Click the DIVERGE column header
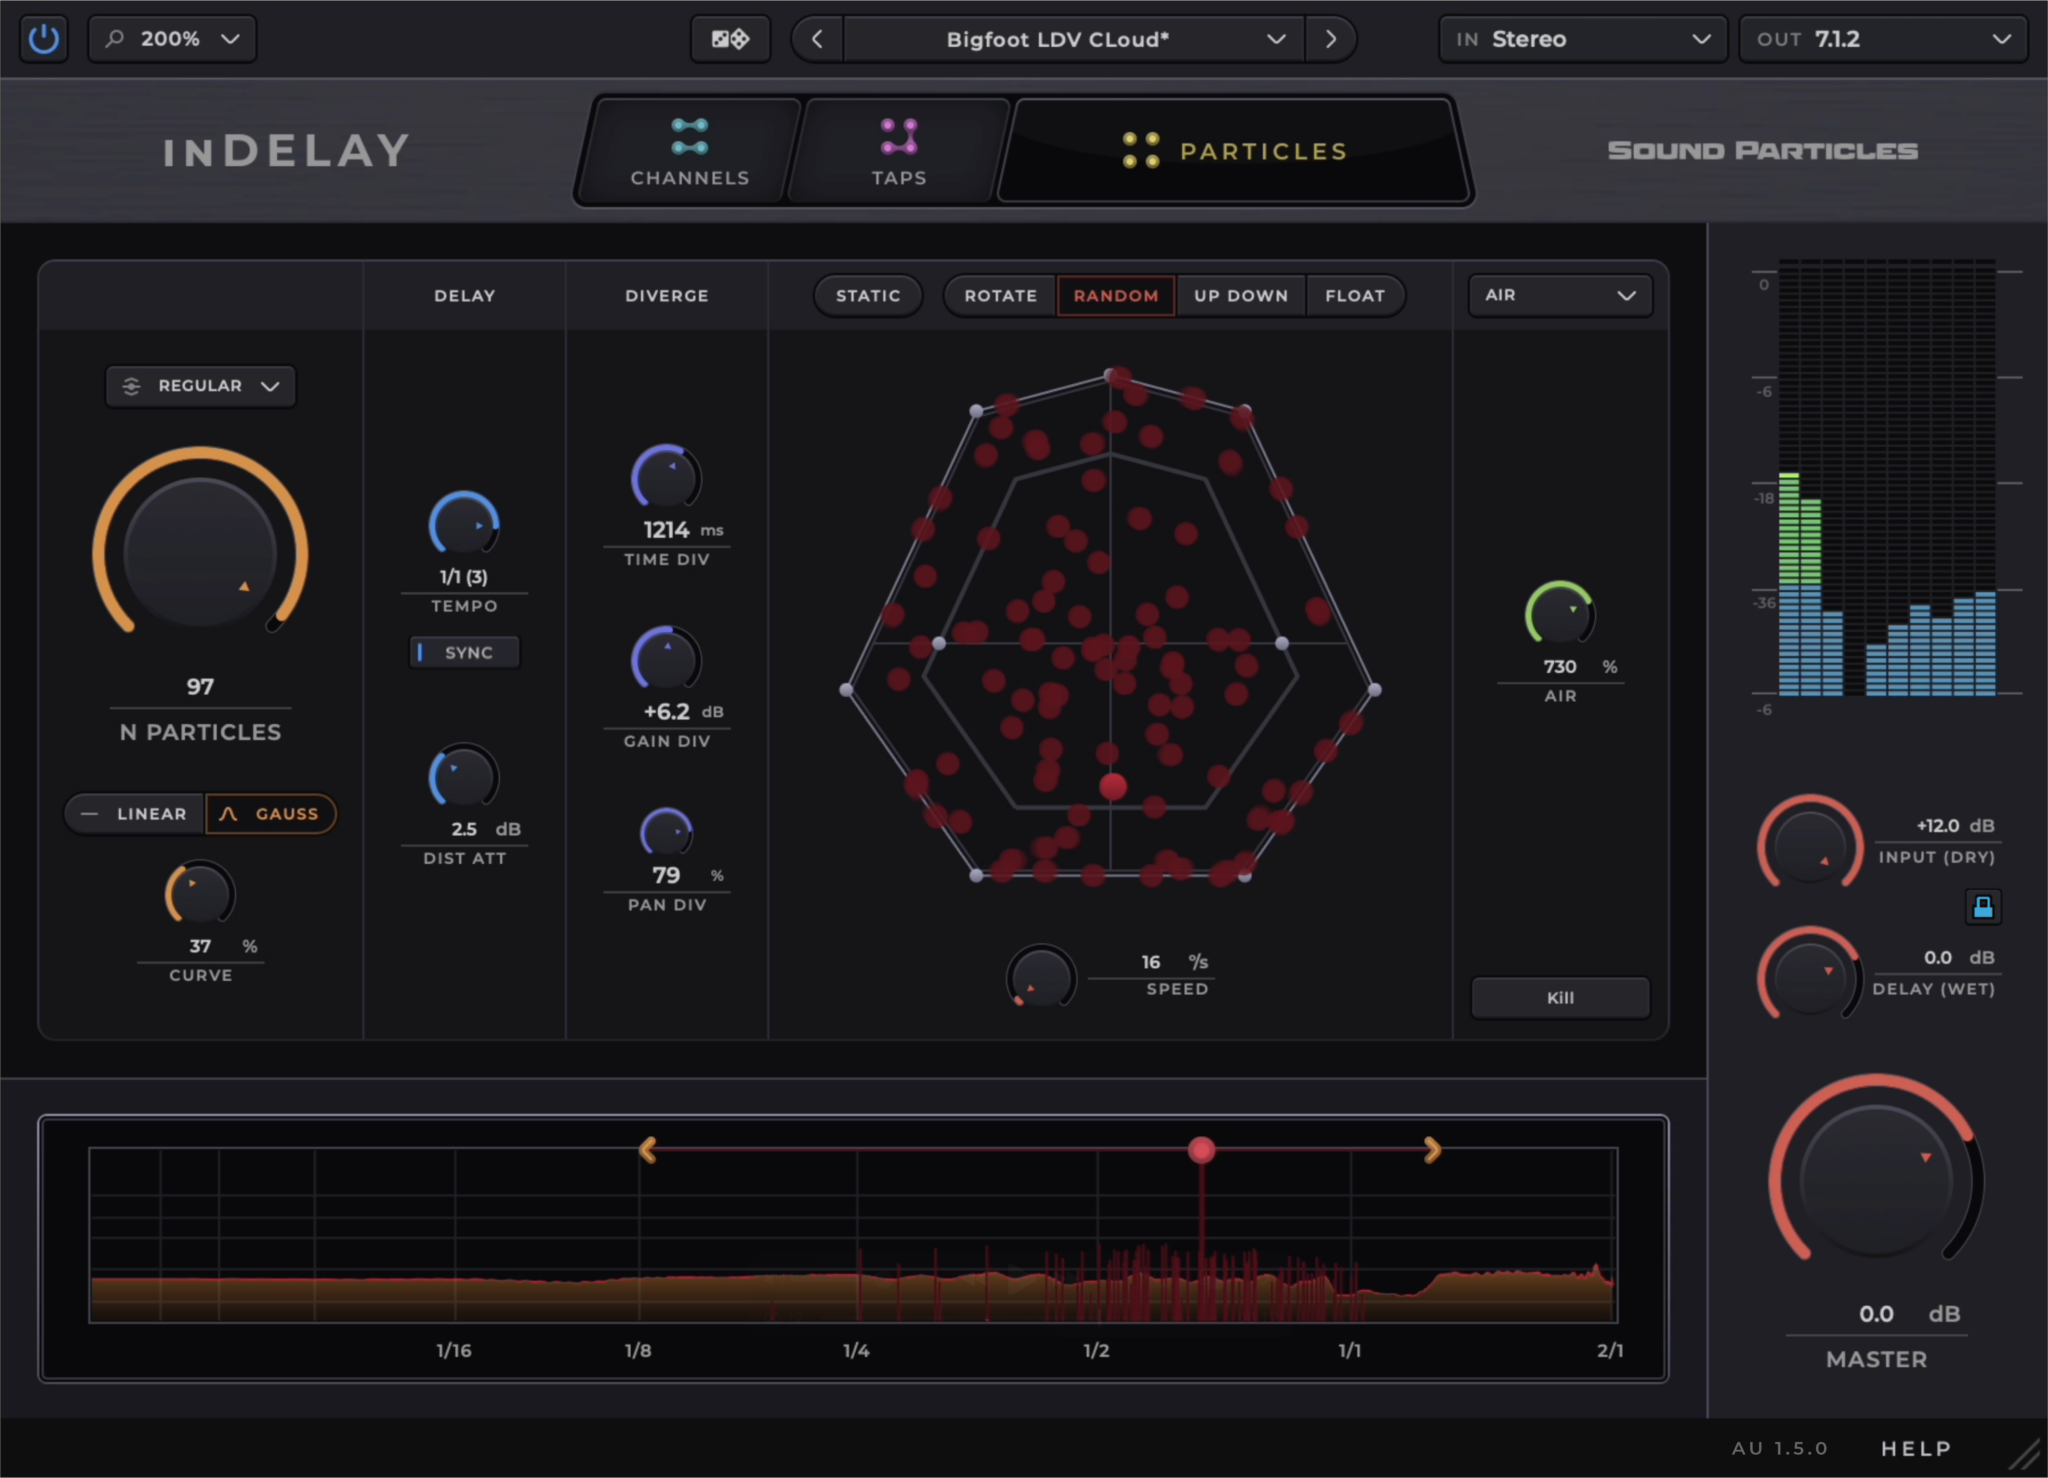 pyautogui.click(x=667, y=296)
